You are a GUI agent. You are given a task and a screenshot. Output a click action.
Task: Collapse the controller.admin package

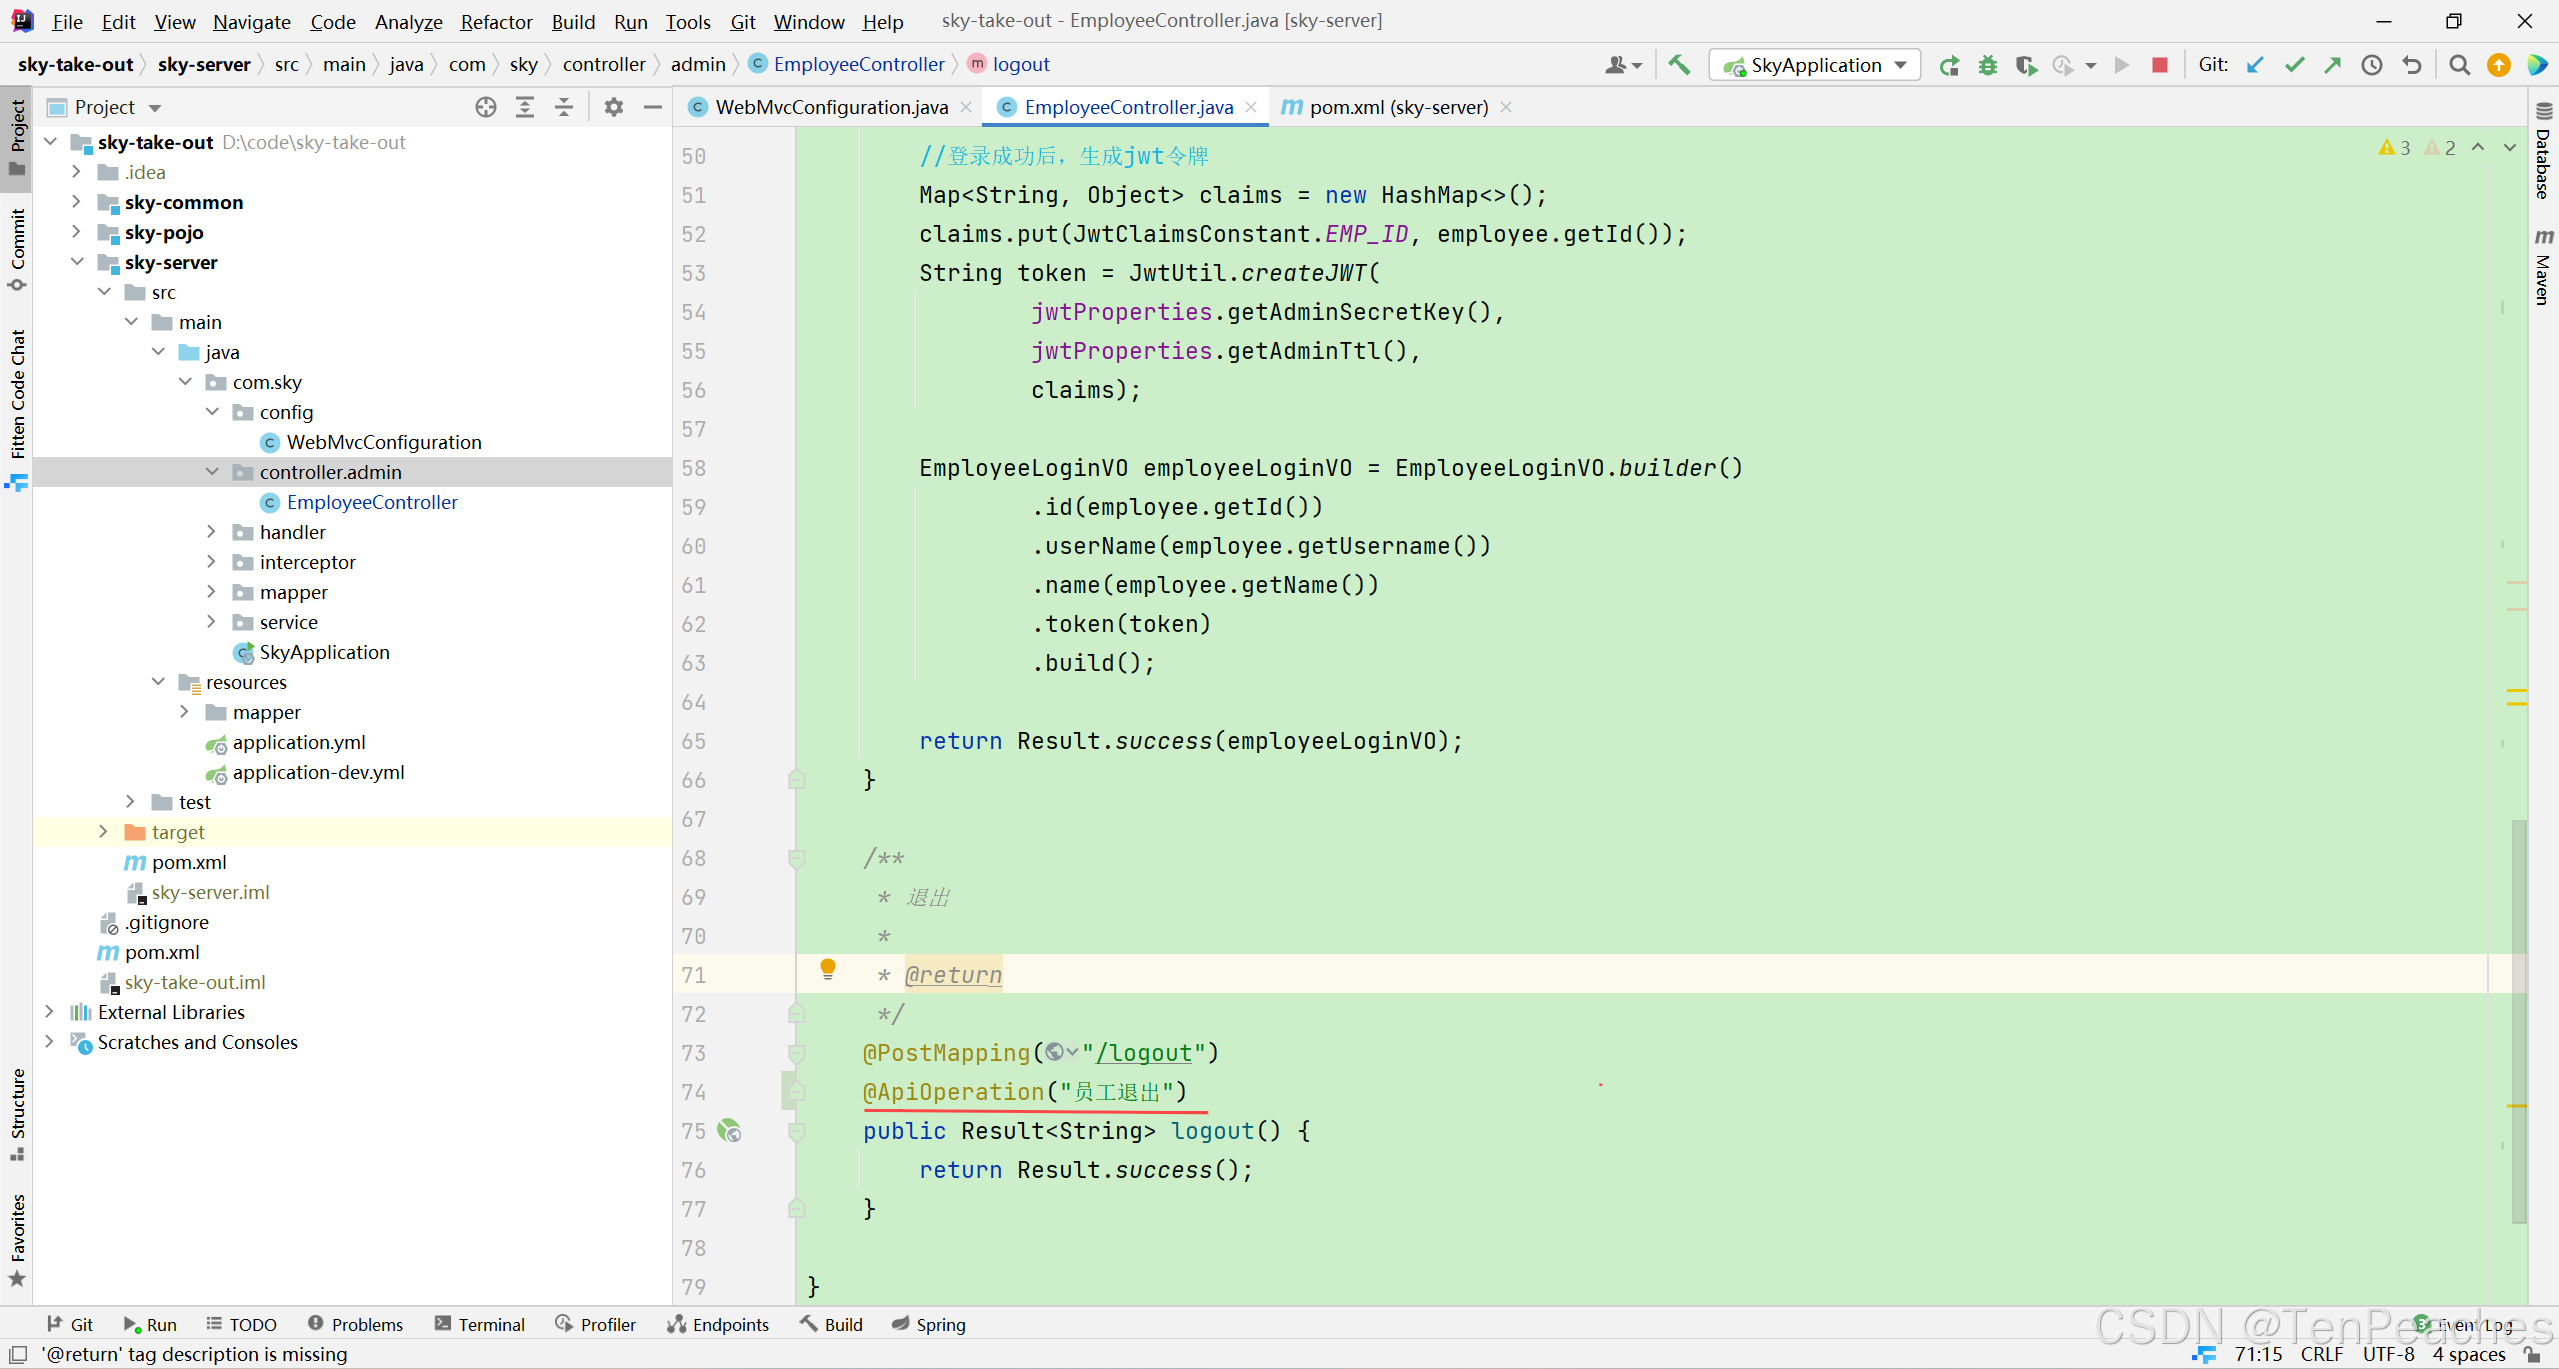click(212, 472)
